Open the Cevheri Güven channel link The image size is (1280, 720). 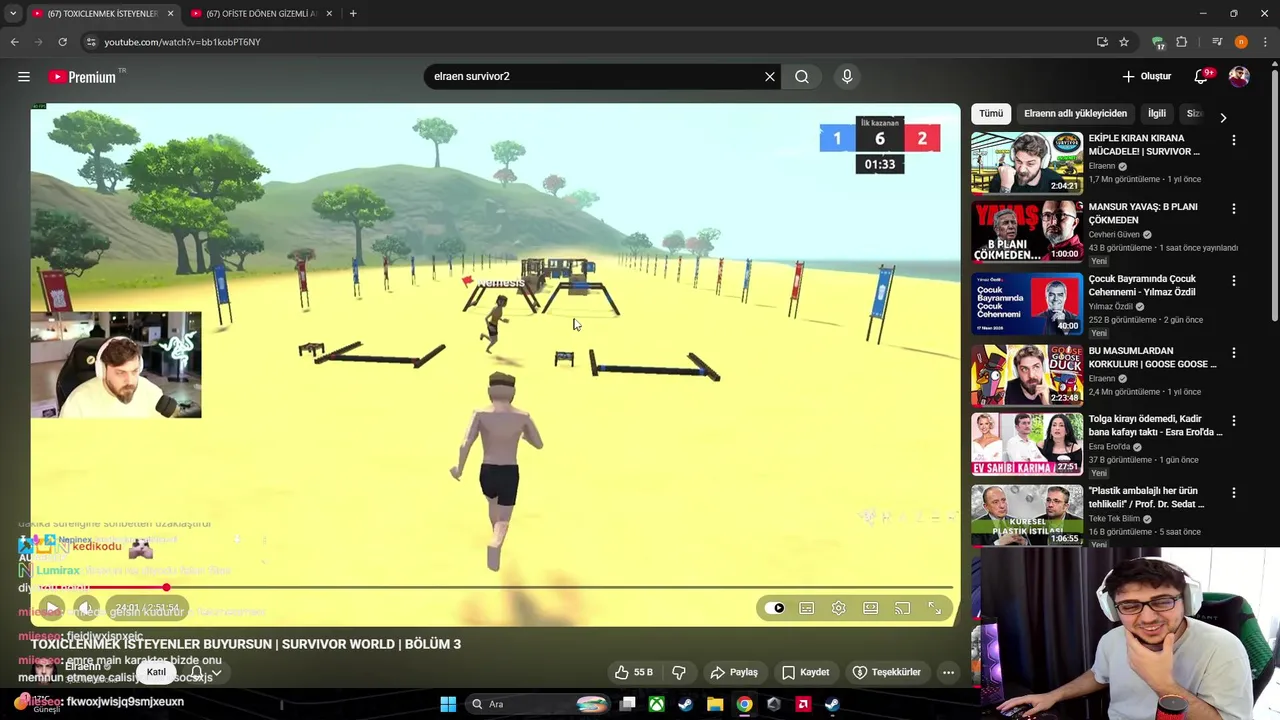(1114, 234)
